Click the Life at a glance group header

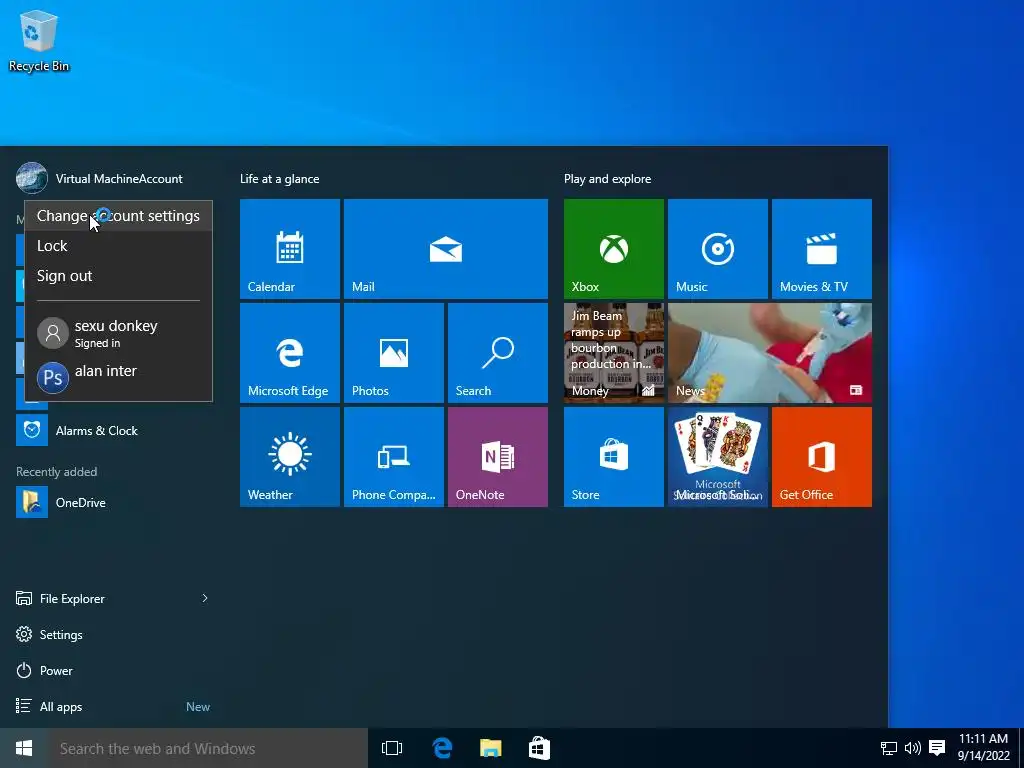coord(280,179)
